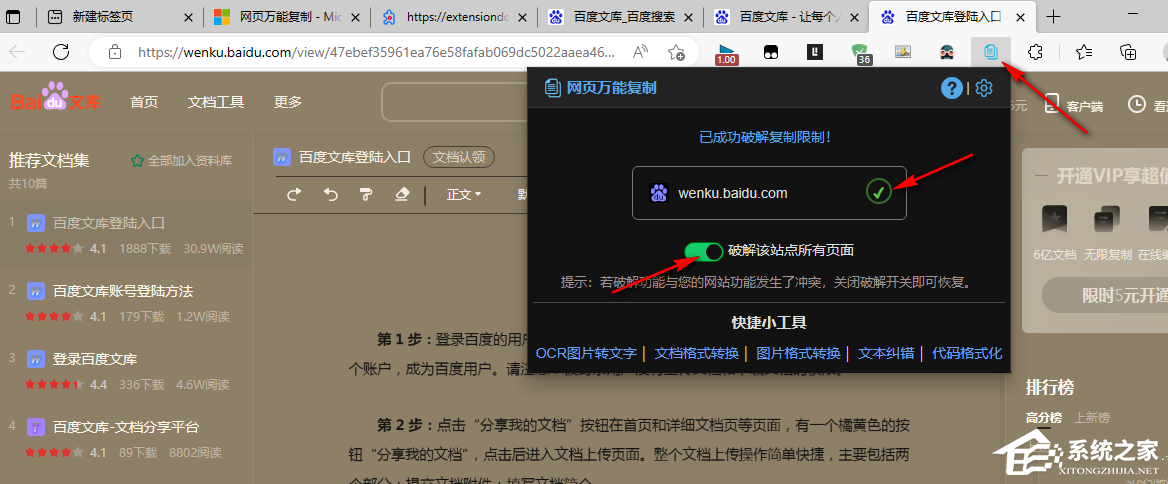Click the extension icon with 36 badge

(861, 53)
